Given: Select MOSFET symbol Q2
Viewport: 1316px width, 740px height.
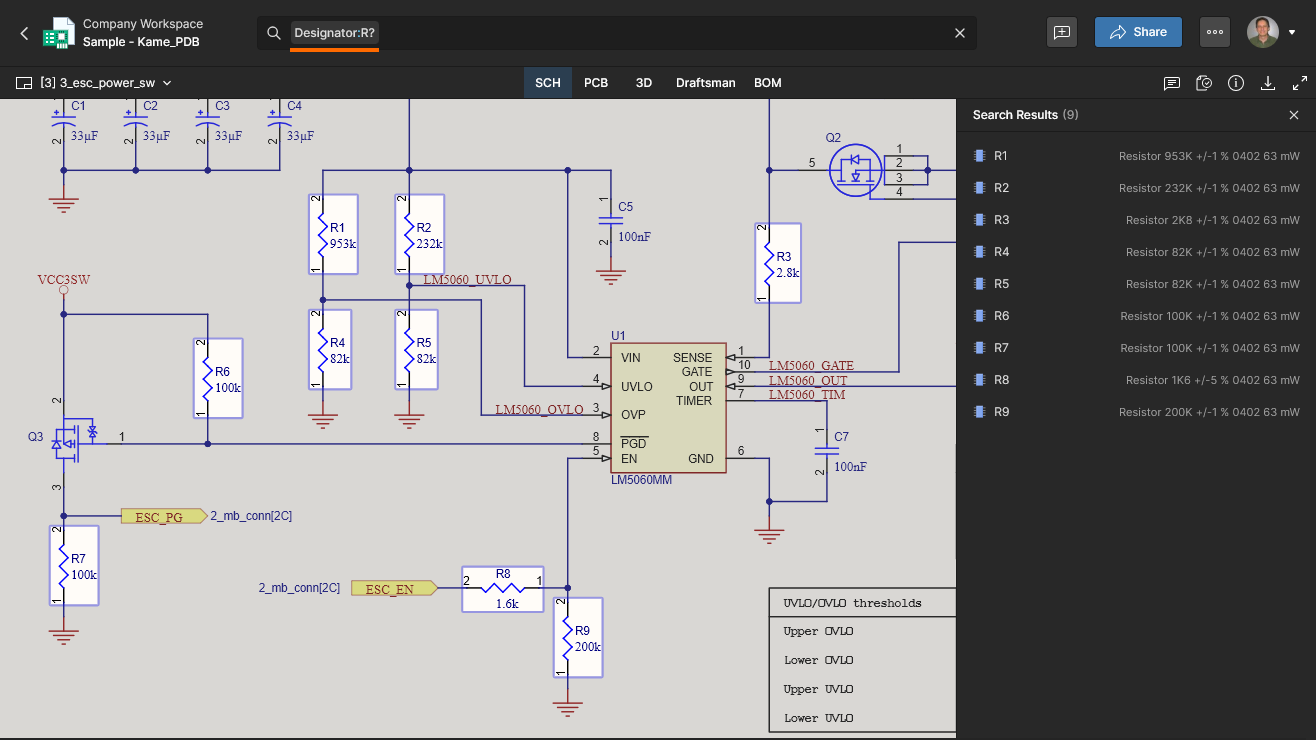Looking at the screenshot, I should (854, 171).
